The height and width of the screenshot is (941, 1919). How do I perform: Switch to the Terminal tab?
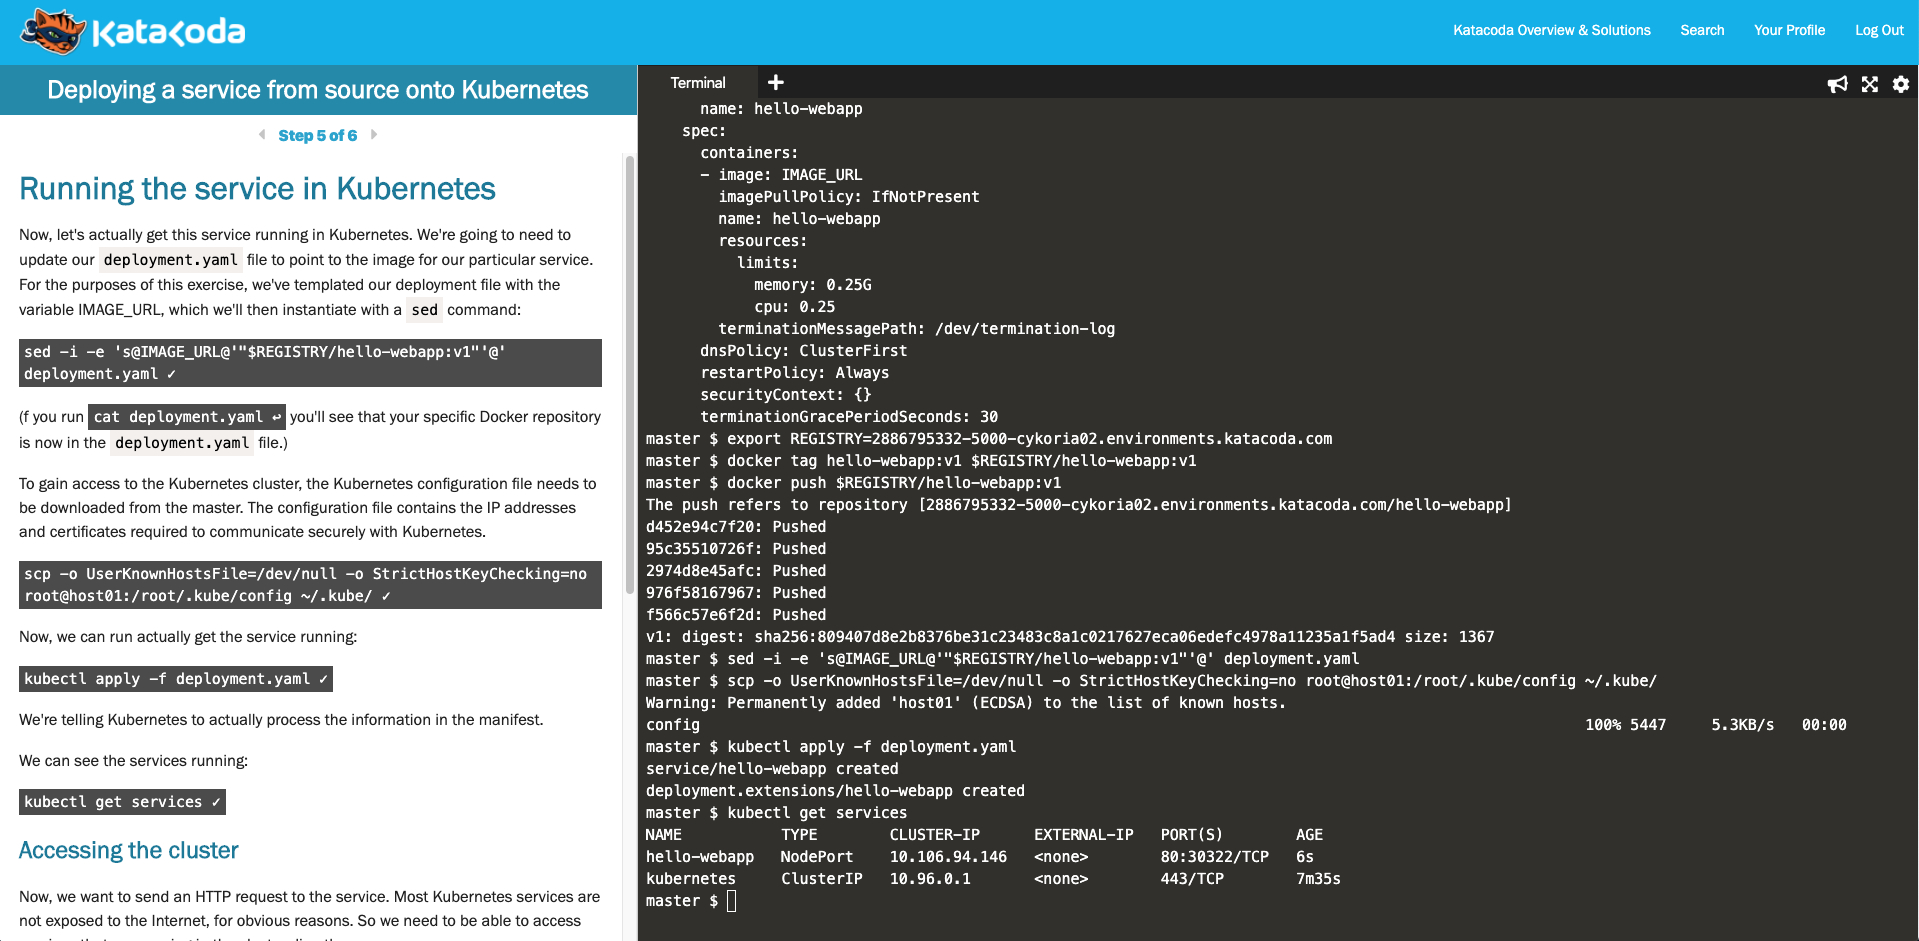click(697, 83)
